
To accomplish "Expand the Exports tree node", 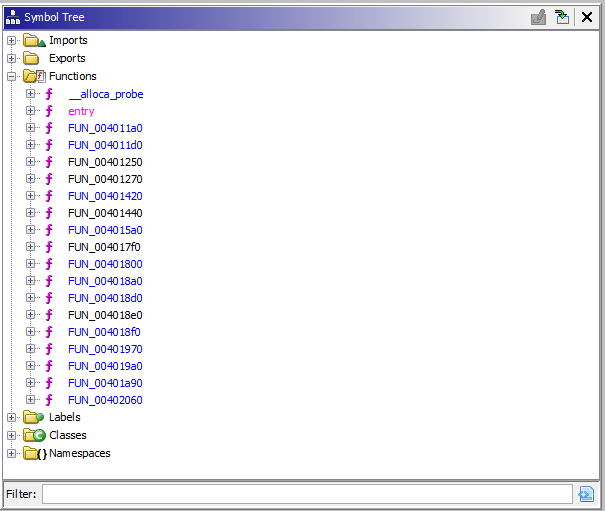I will (12, 58).
